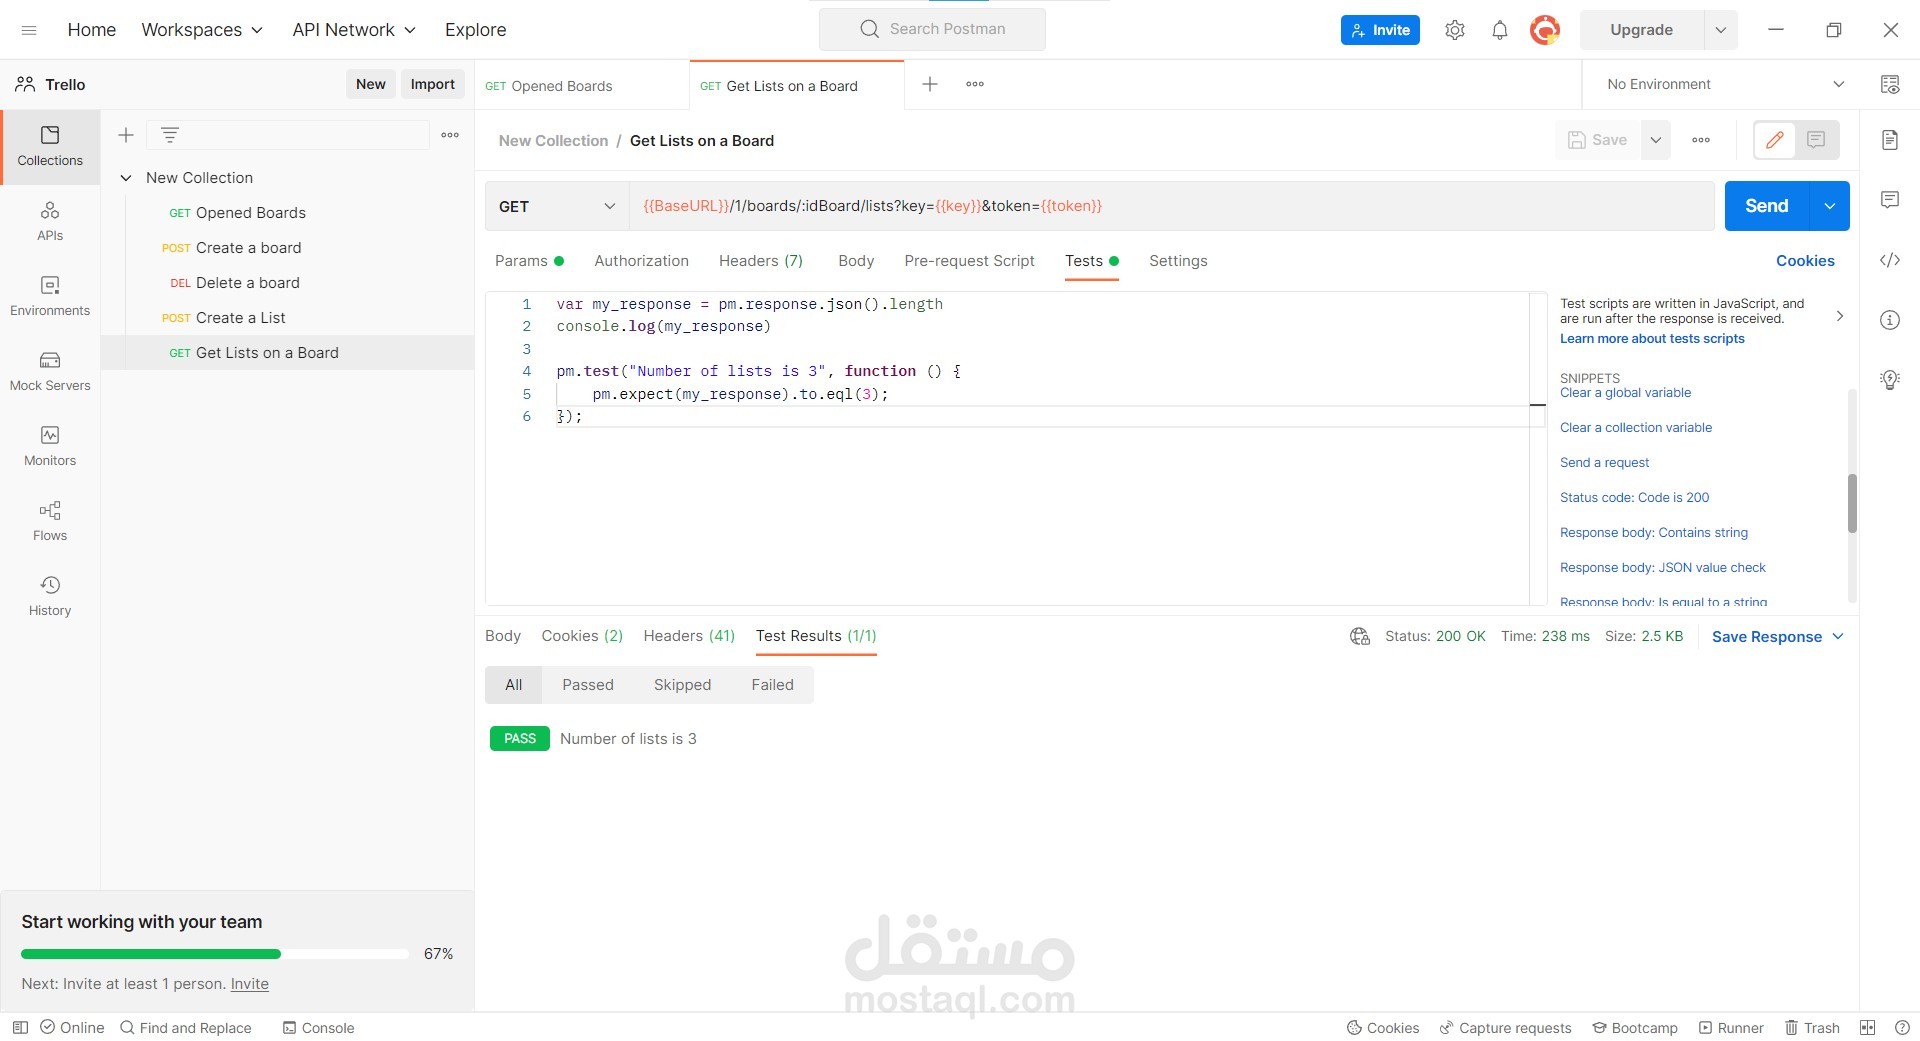This screenshot has width=1920, height=1041.
Task: Switch to the Pre-request Script tab
Action: pos(969,261)
